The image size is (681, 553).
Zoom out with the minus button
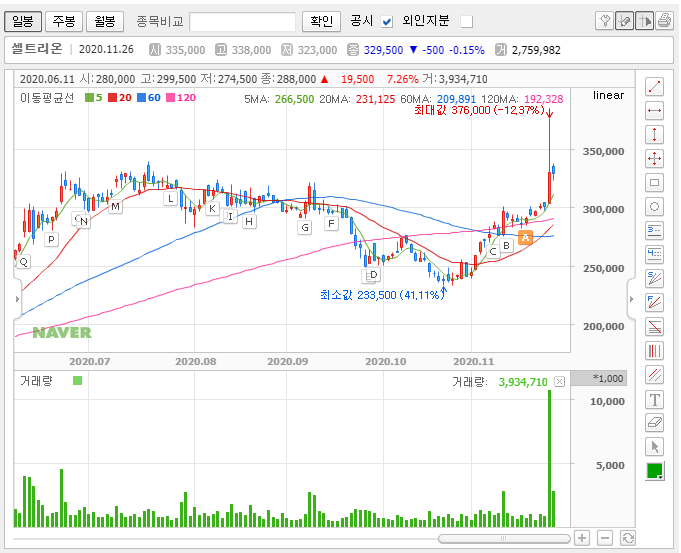(605, 538)
